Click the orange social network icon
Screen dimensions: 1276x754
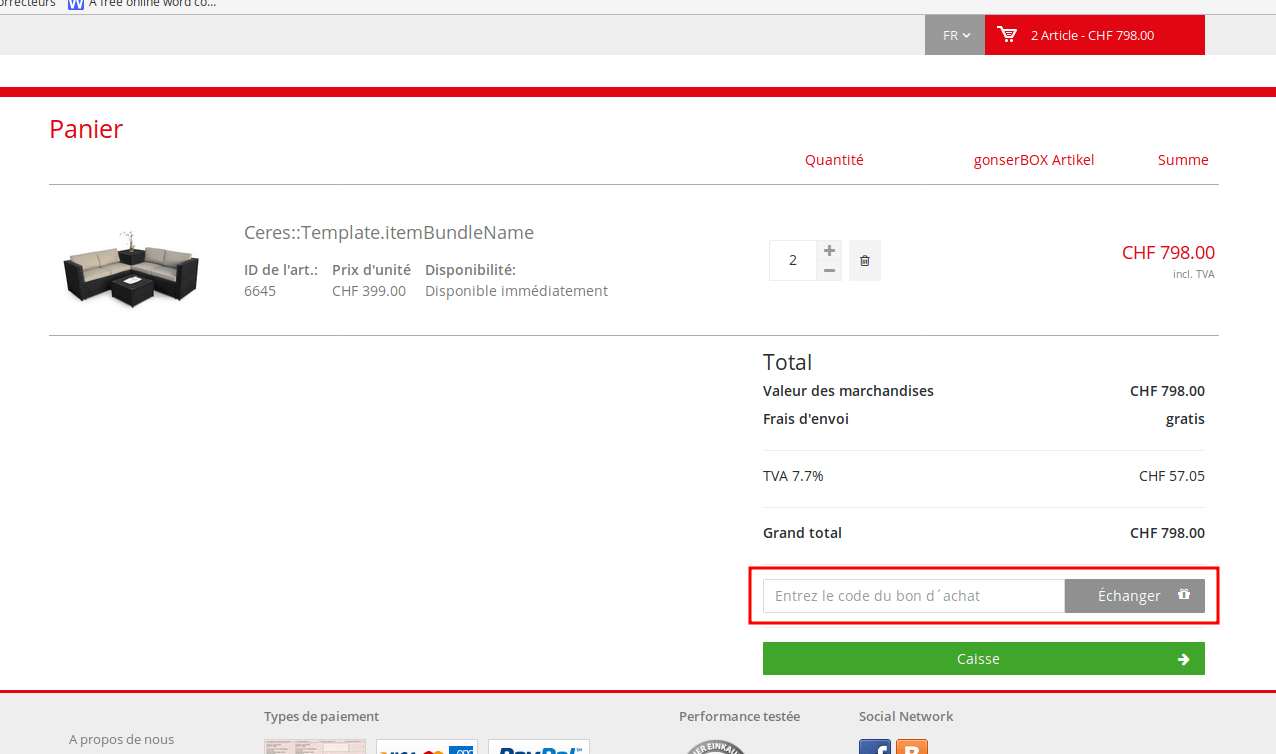tap(911, 746)
